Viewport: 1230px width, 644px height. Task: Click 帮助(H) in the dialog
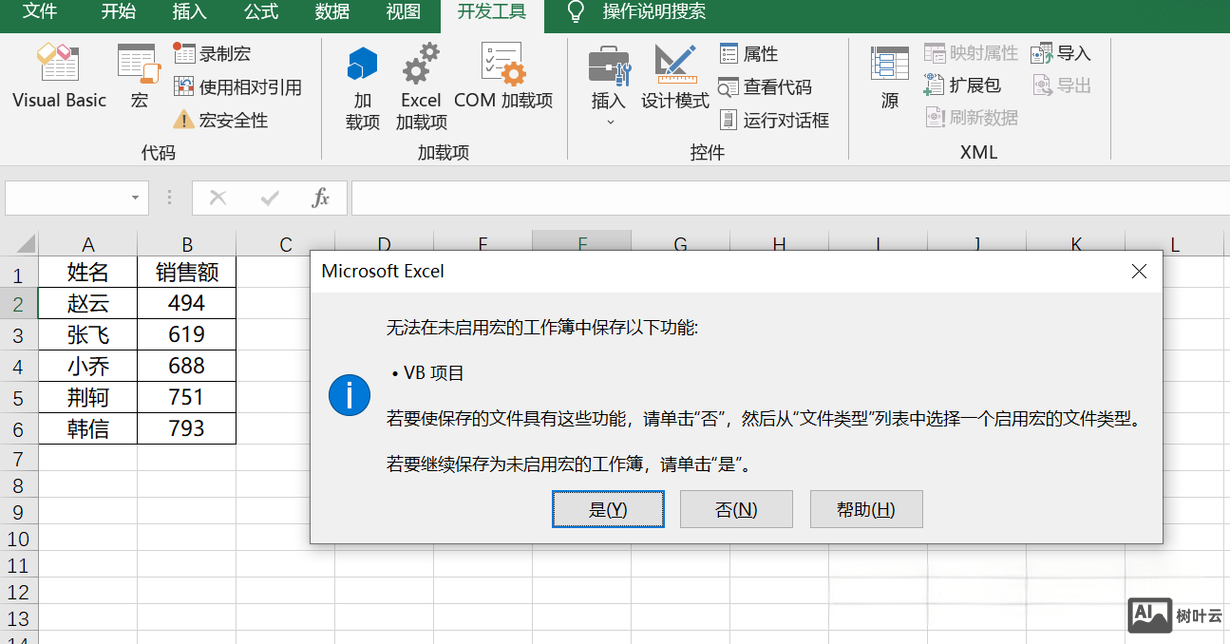866,509
